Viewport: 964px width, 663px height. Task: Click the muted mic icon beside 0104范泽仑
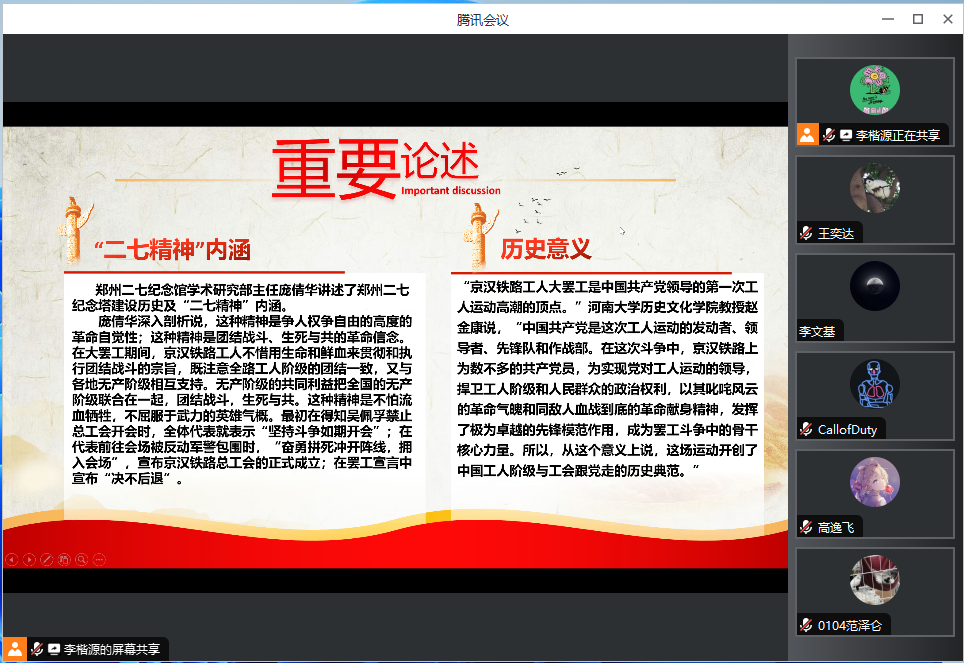(x=806, y=625)
